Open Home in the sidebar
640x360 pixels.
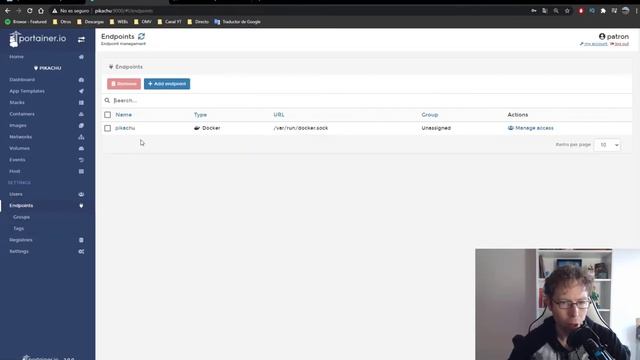(x=16, y=57)
